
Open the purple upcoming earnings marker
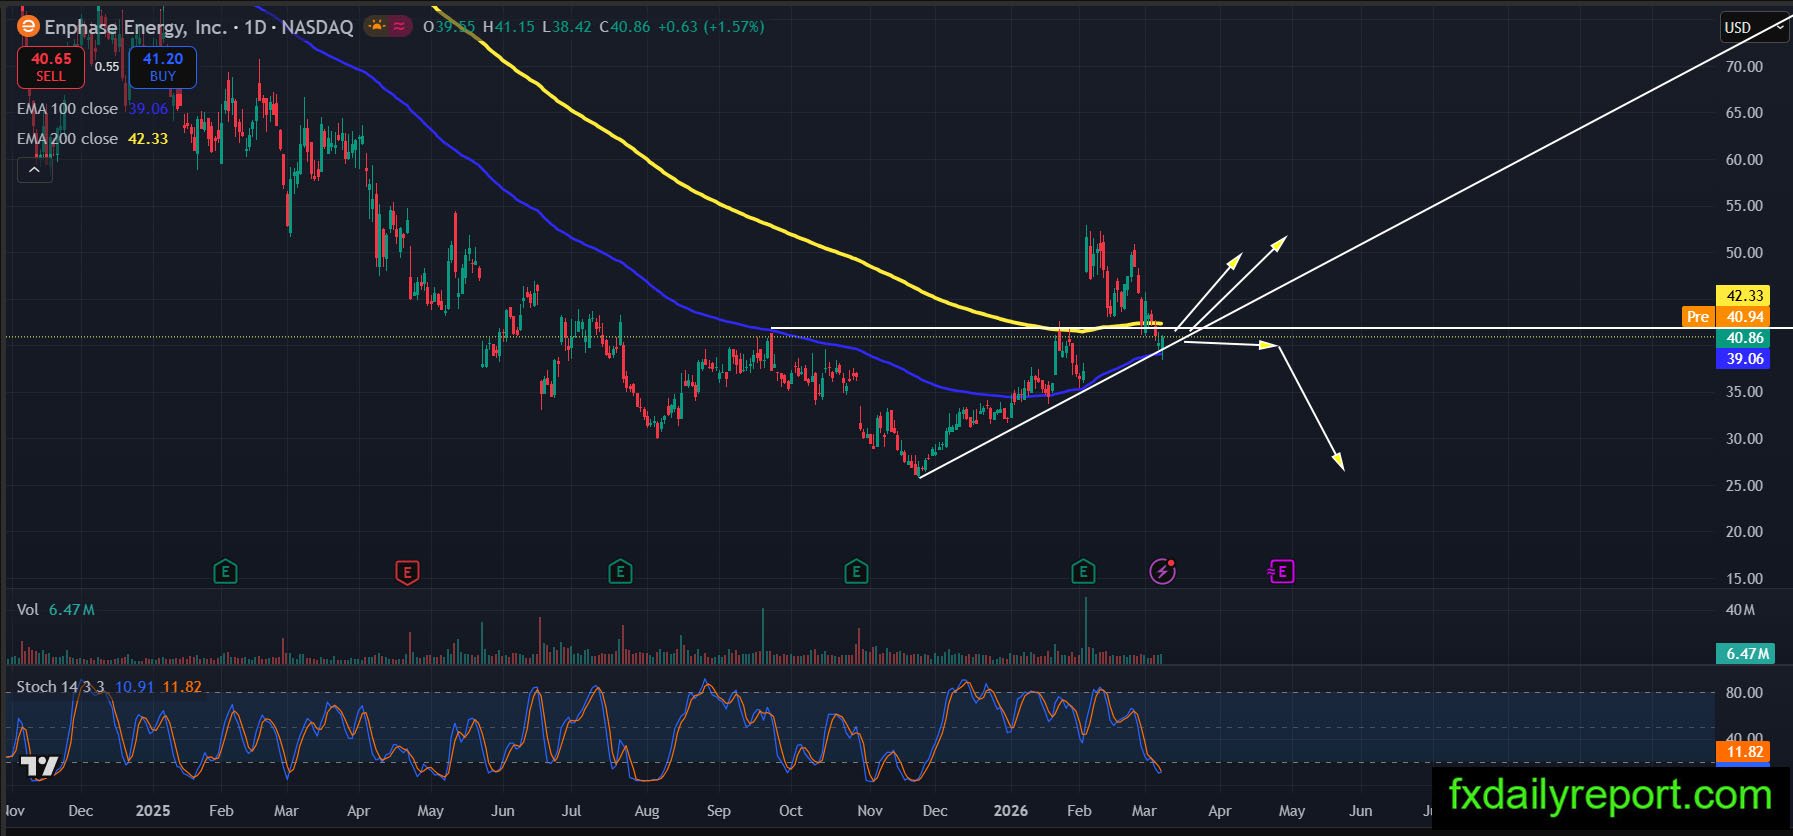1281,572
